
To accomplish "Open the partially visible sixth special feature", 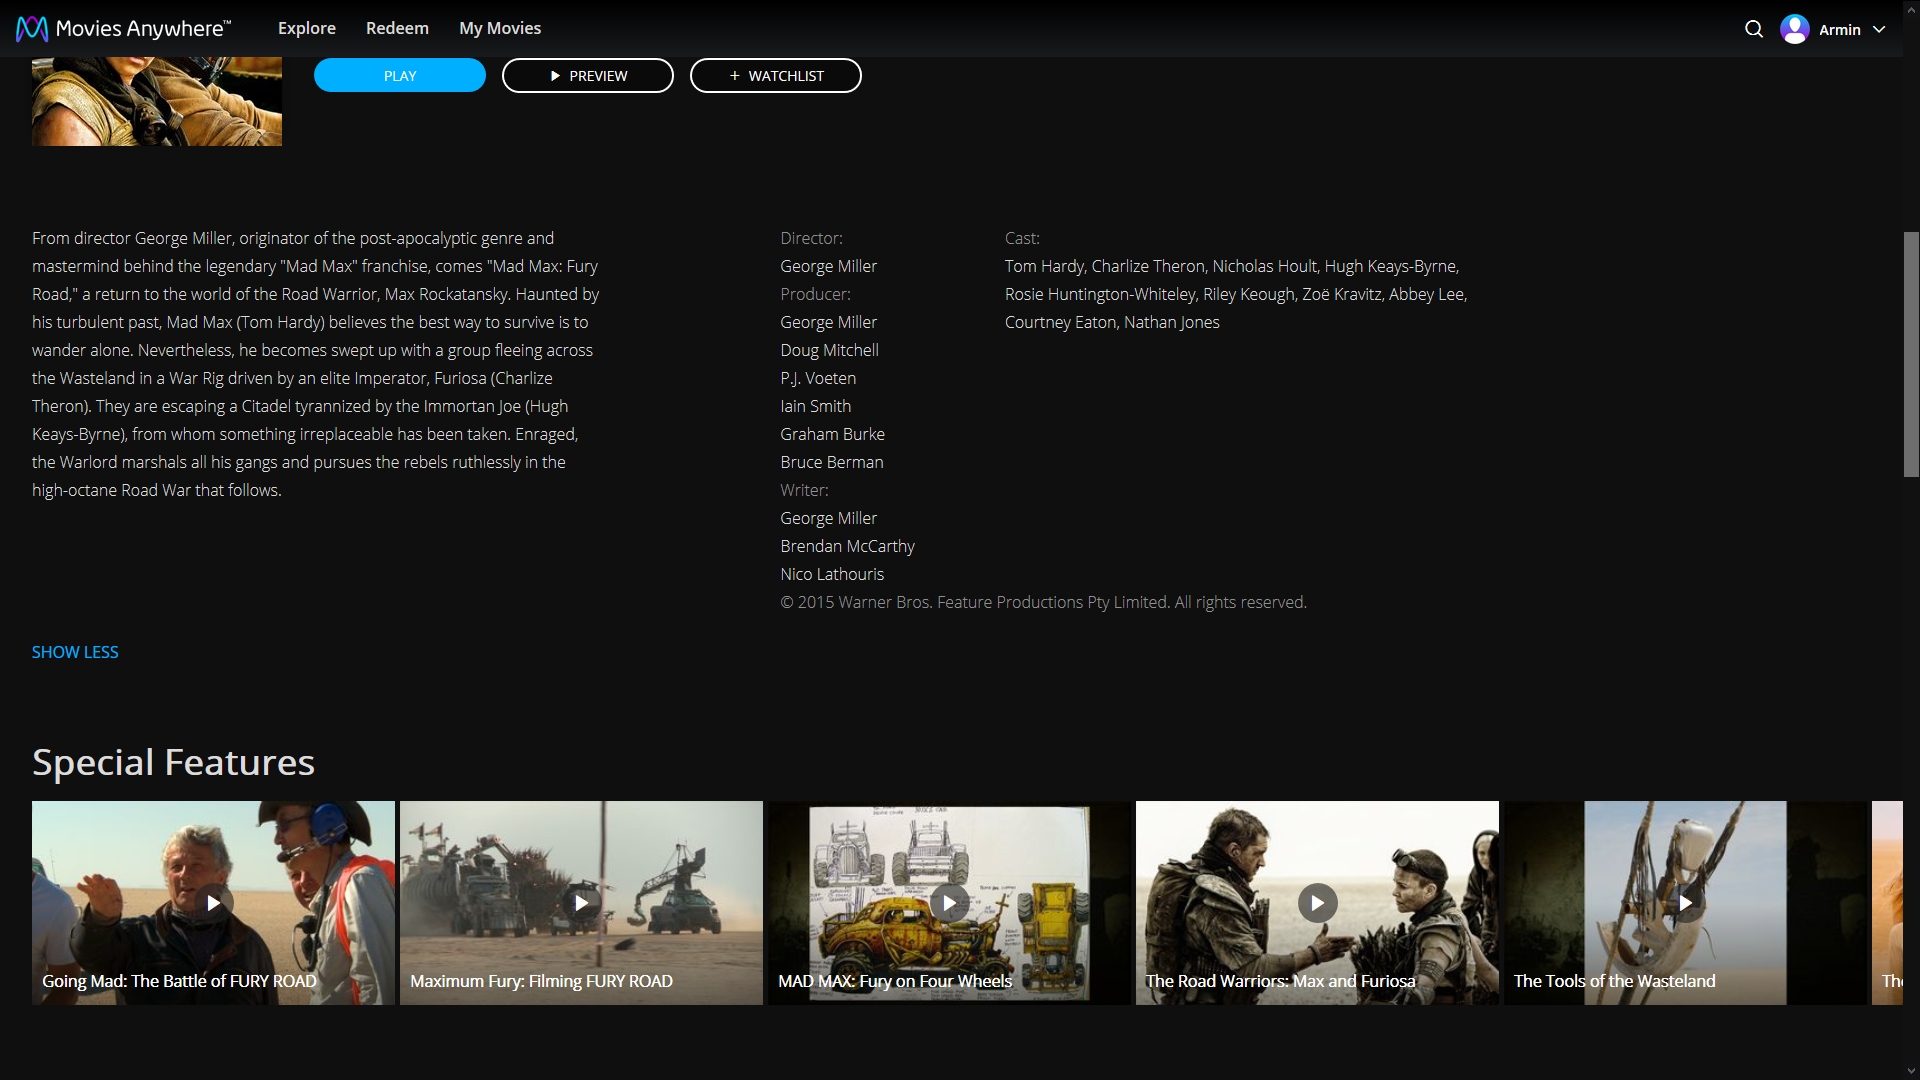I will [x=1888, y=903].
